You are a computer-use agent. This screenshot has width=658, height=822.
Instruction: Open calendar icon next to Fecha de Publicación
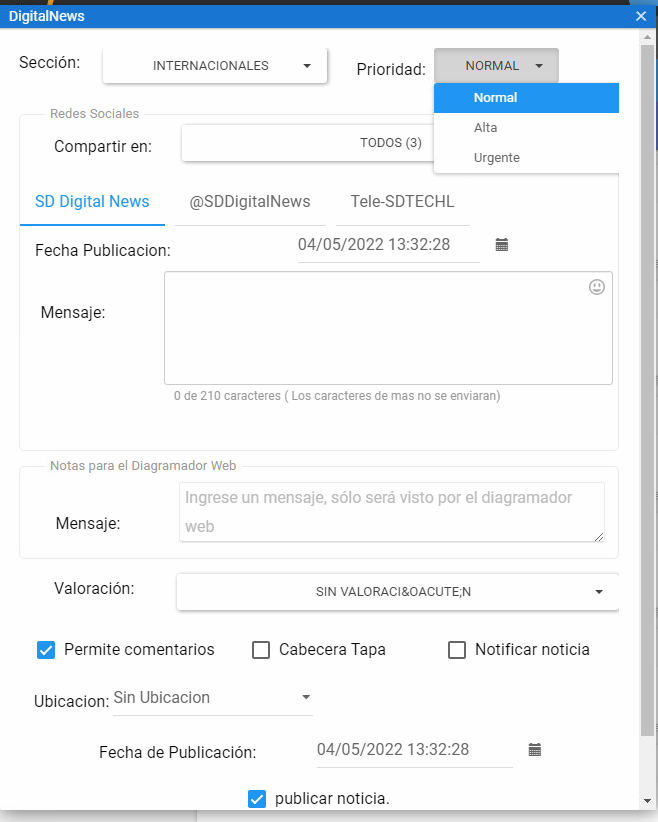point(534,750)
